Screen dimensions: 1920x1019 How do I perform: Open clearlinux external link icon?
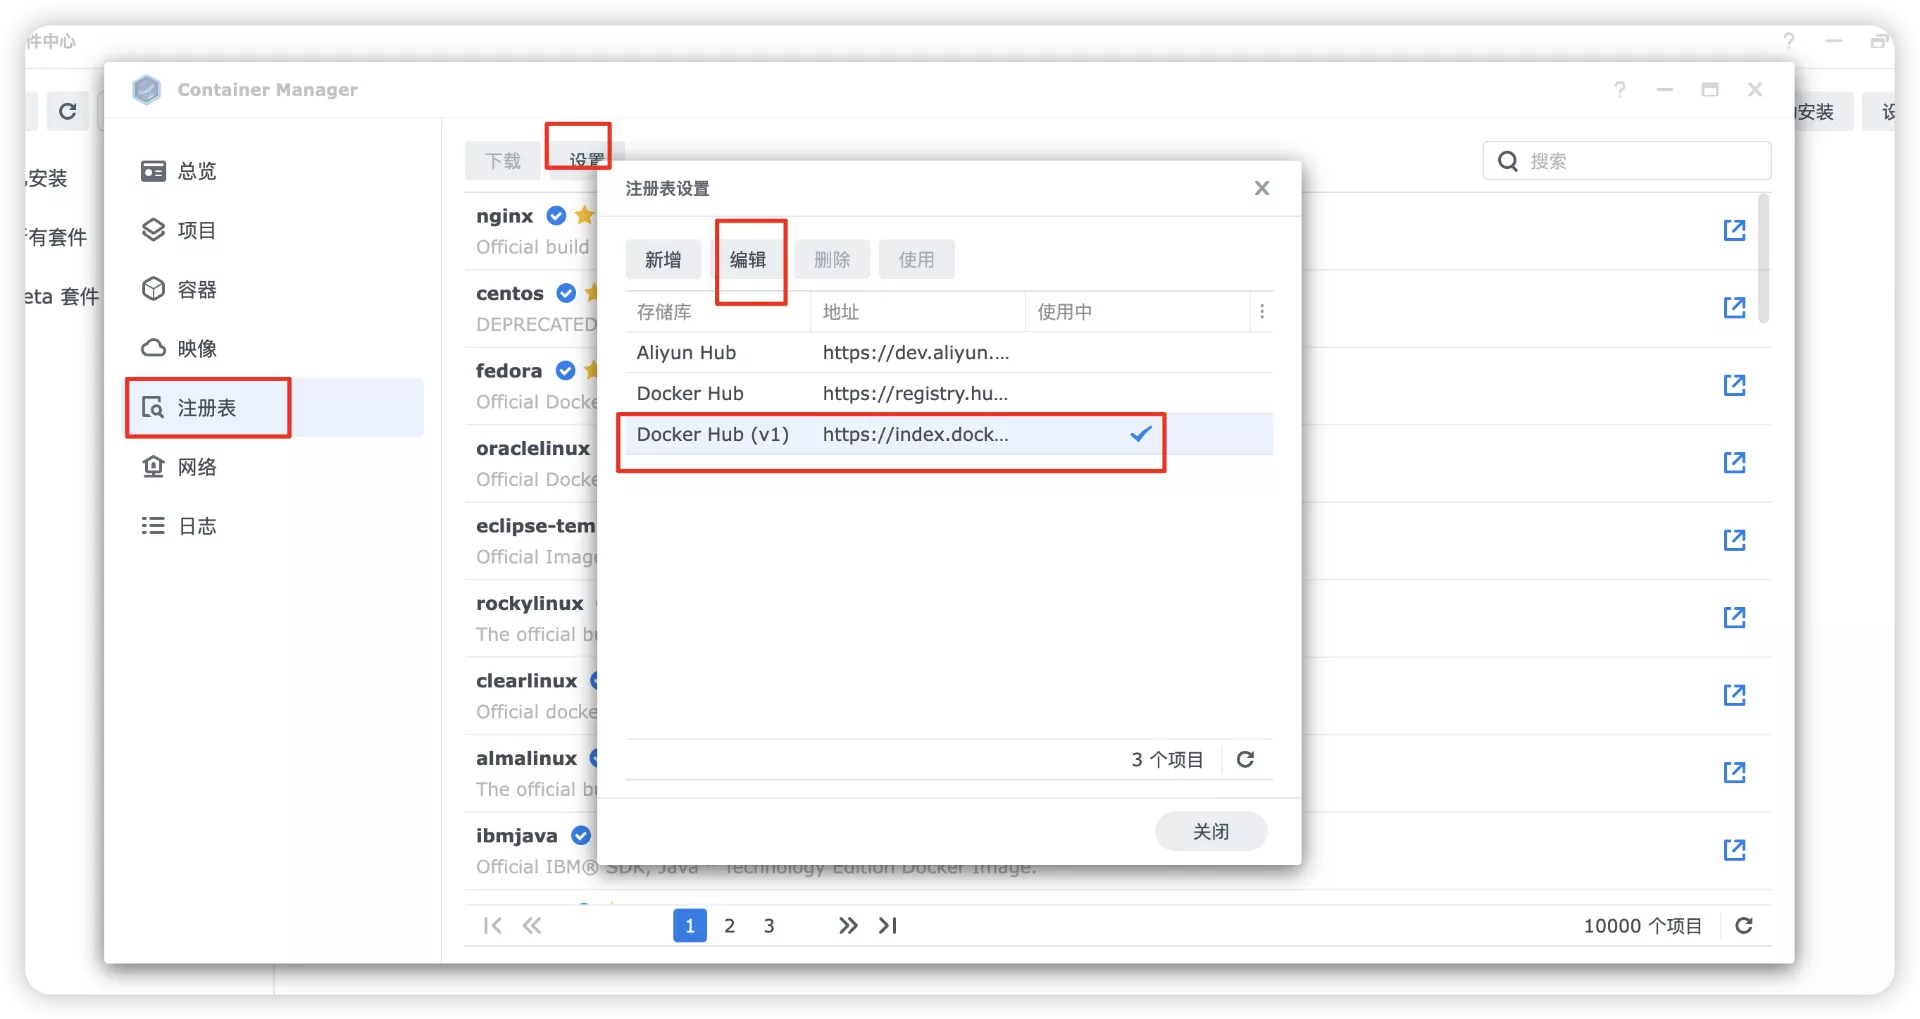(1734, 695)
